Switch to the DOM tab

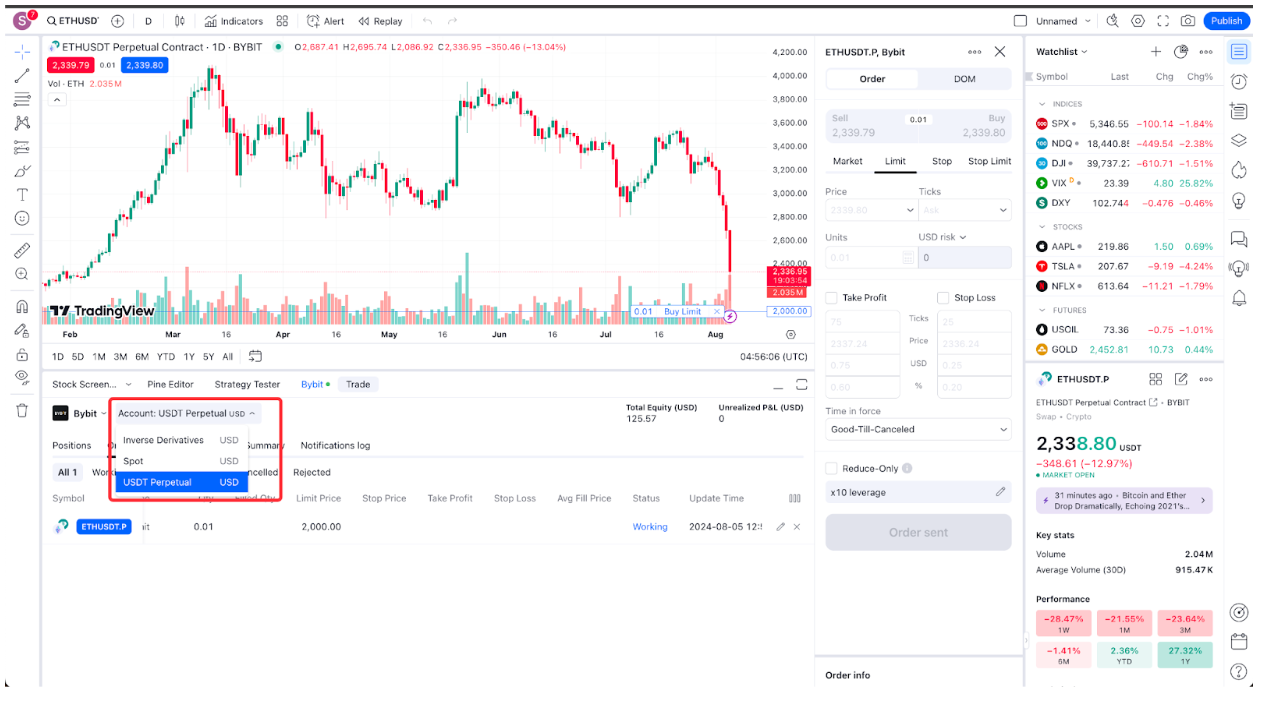(x=964, y=79)
